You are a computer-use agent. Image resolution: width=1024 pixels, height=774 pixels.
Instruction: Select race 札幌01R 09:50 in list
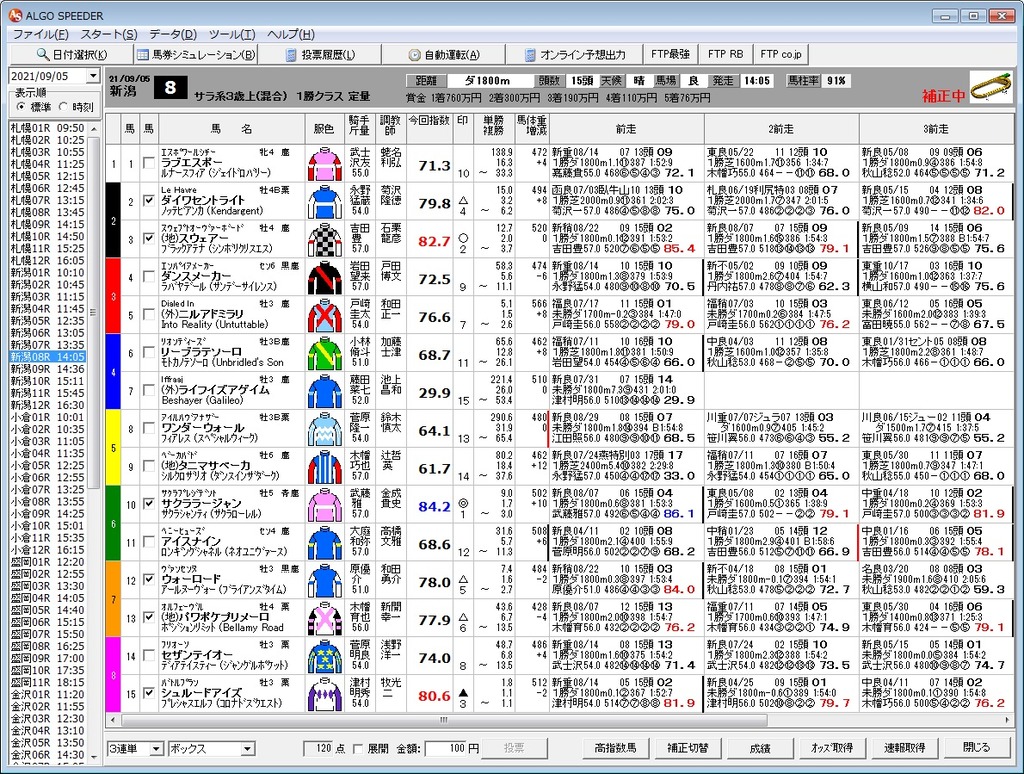click(x=48, y=128)
